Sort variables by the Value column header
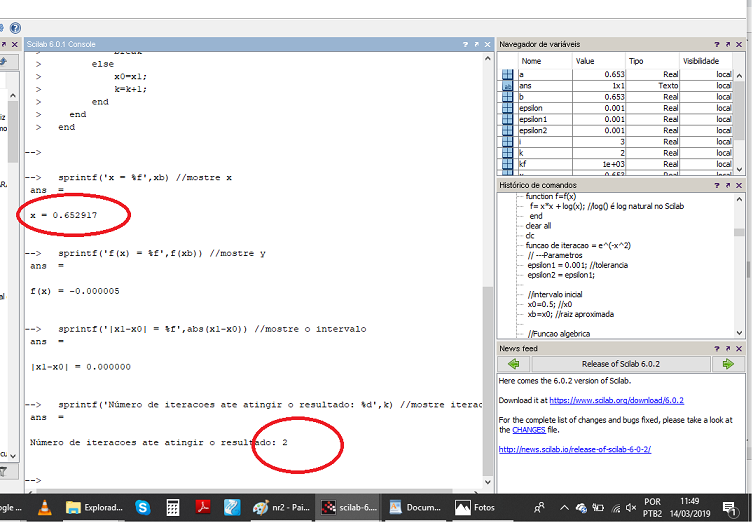Image resolution: width=753 pixels, height=523 pixels. coord(585,61)
